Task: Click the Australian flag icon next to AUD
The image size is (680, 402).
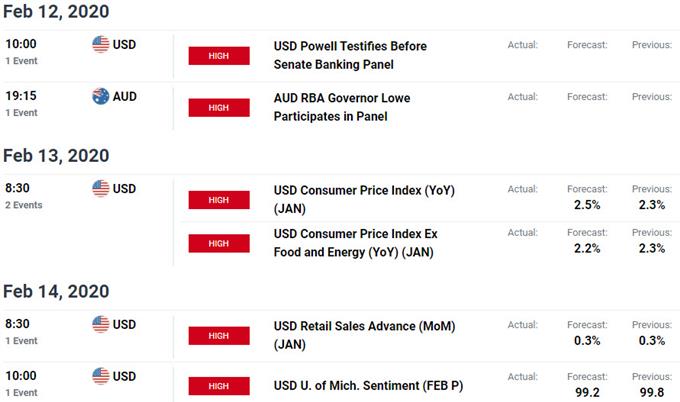Action: [x=101, y=96]
